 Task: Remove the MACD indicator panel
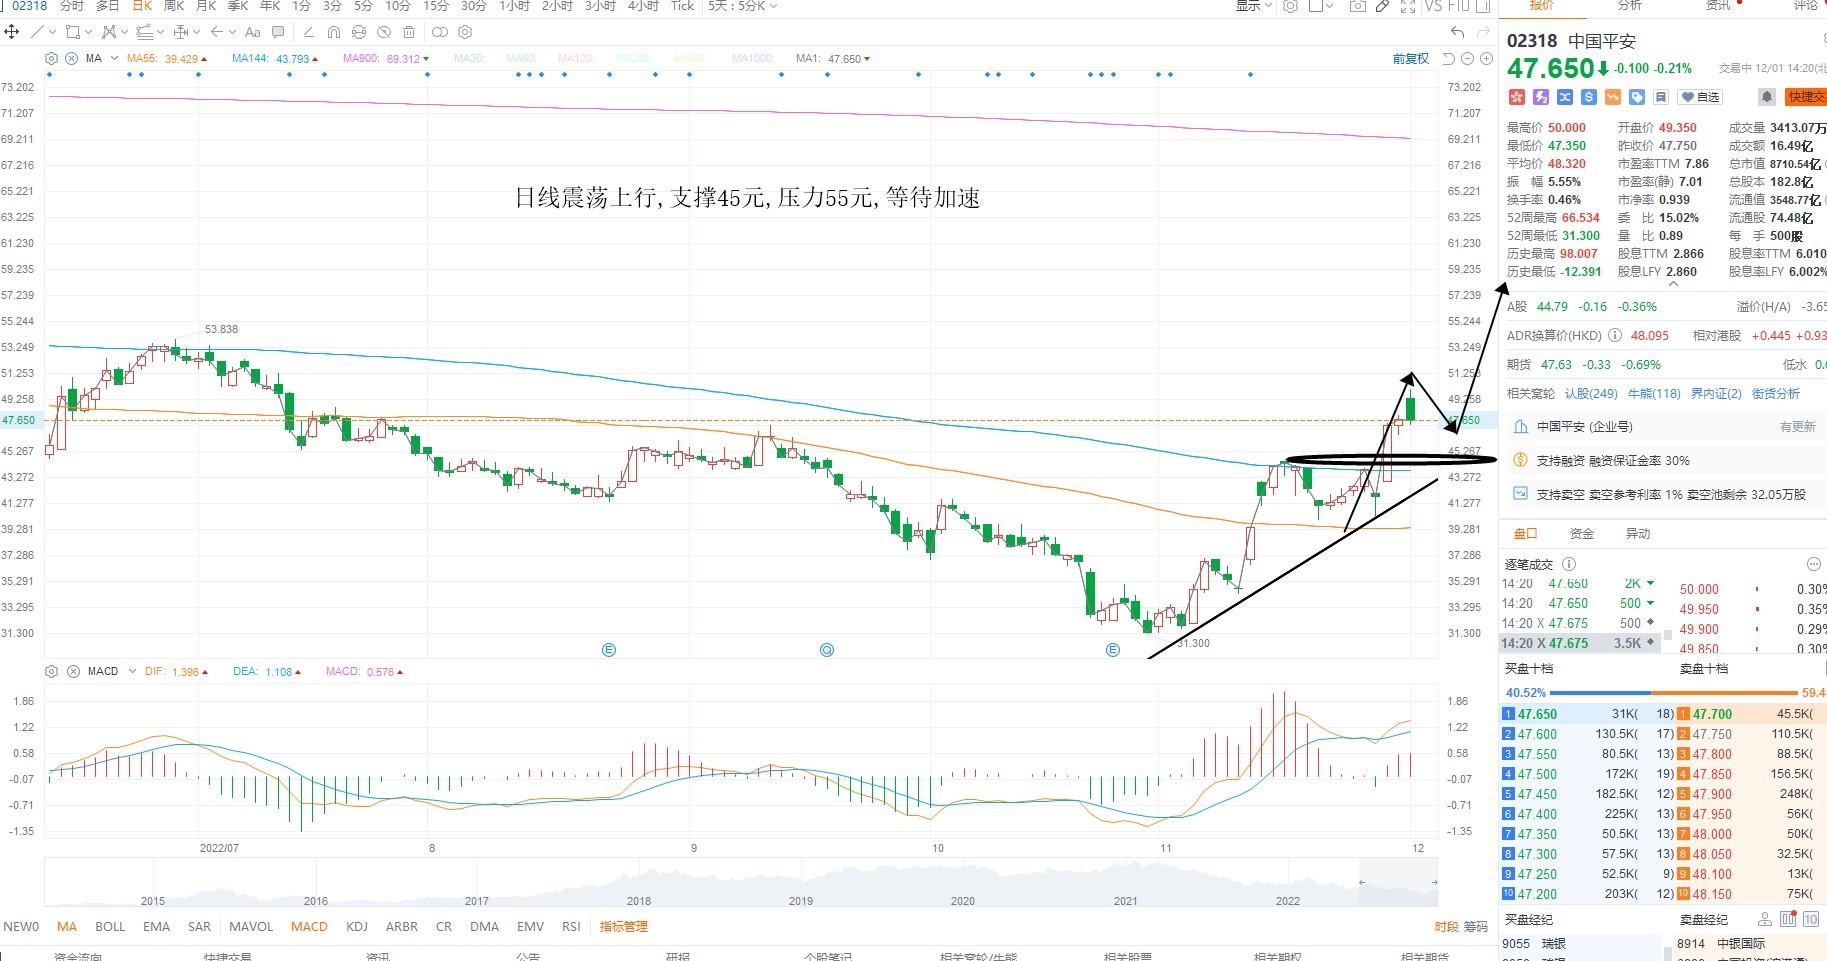point(72,672)
